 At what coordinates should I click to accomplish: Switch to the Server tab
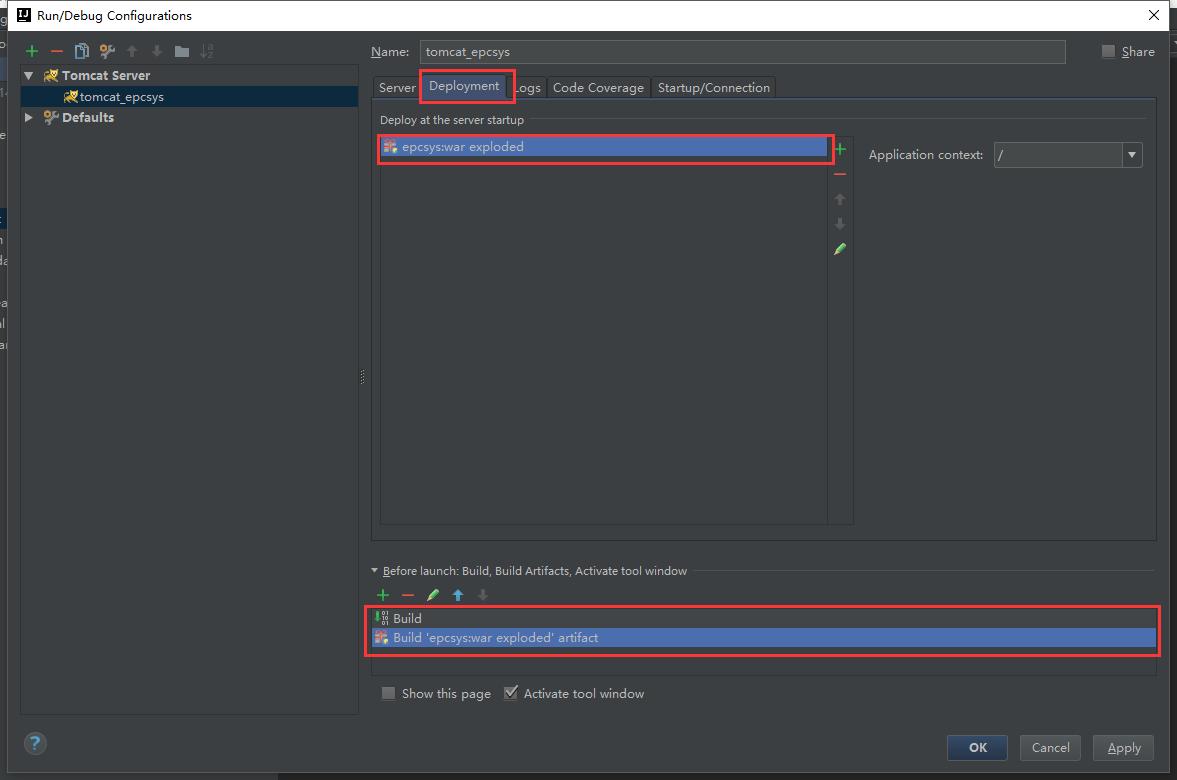(396, 87)
